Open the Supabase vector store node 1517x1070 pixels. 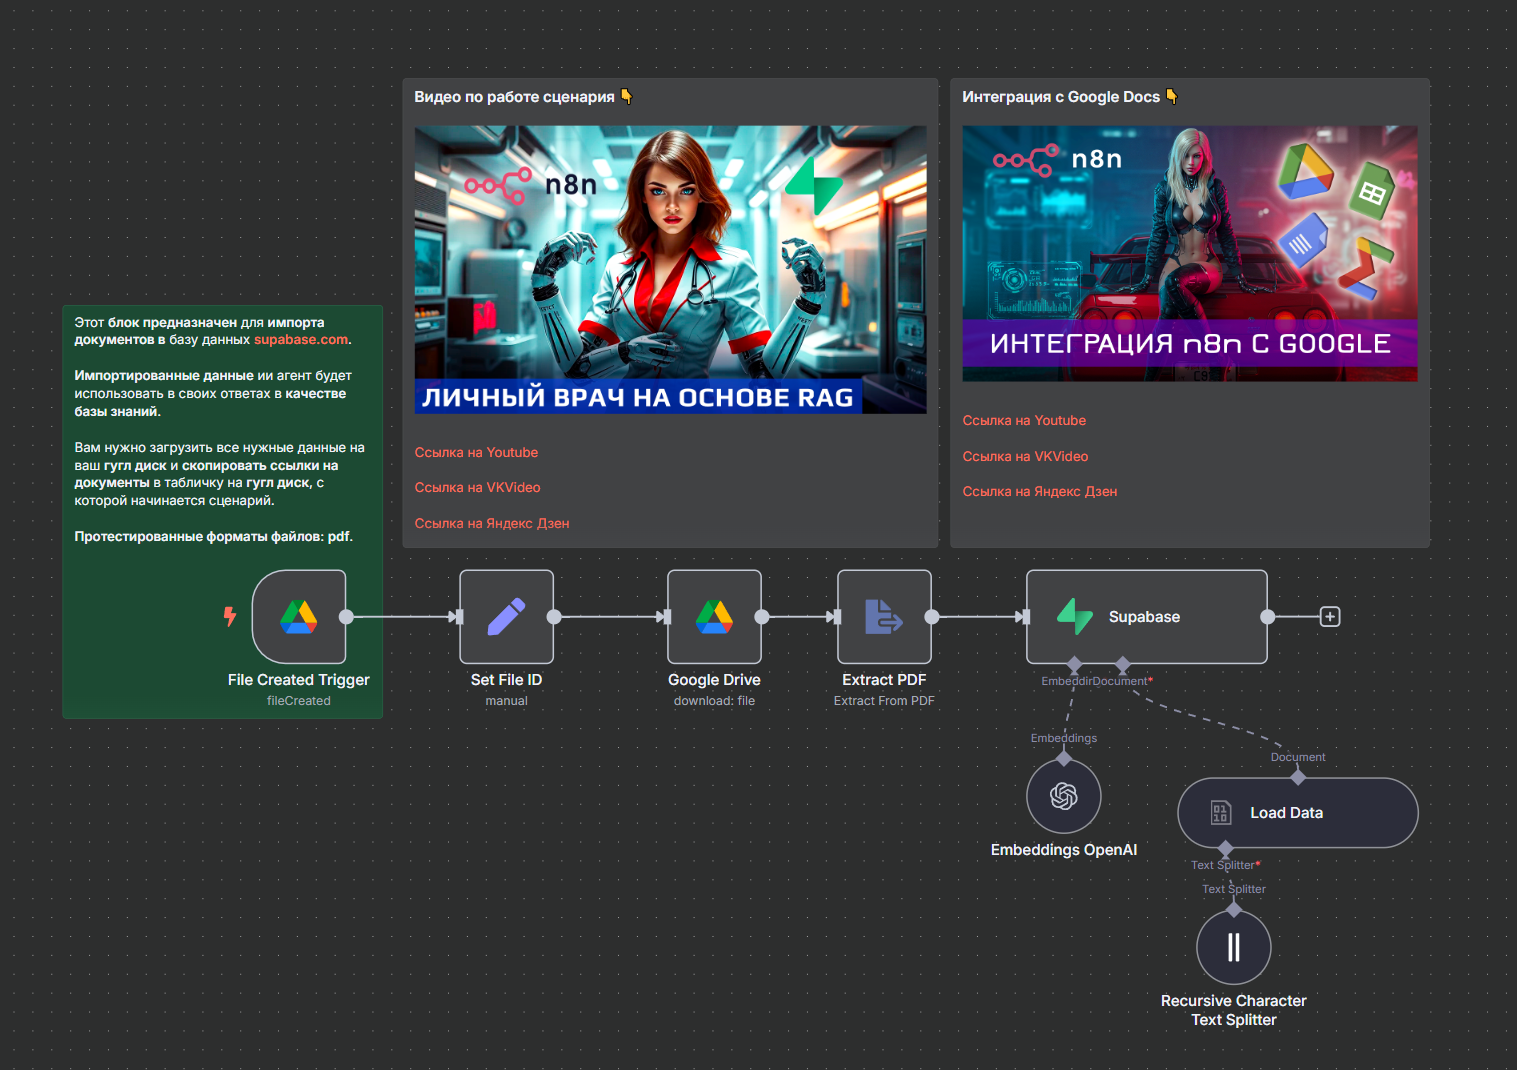click(1147, 617)
